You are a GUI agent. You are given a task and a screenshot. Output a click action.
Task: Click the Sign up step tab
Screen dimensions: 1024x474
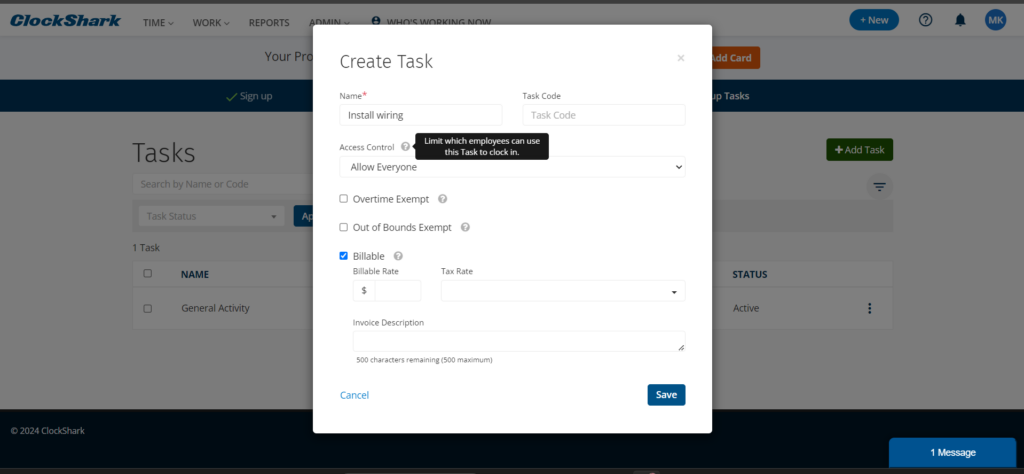point(249,96)
